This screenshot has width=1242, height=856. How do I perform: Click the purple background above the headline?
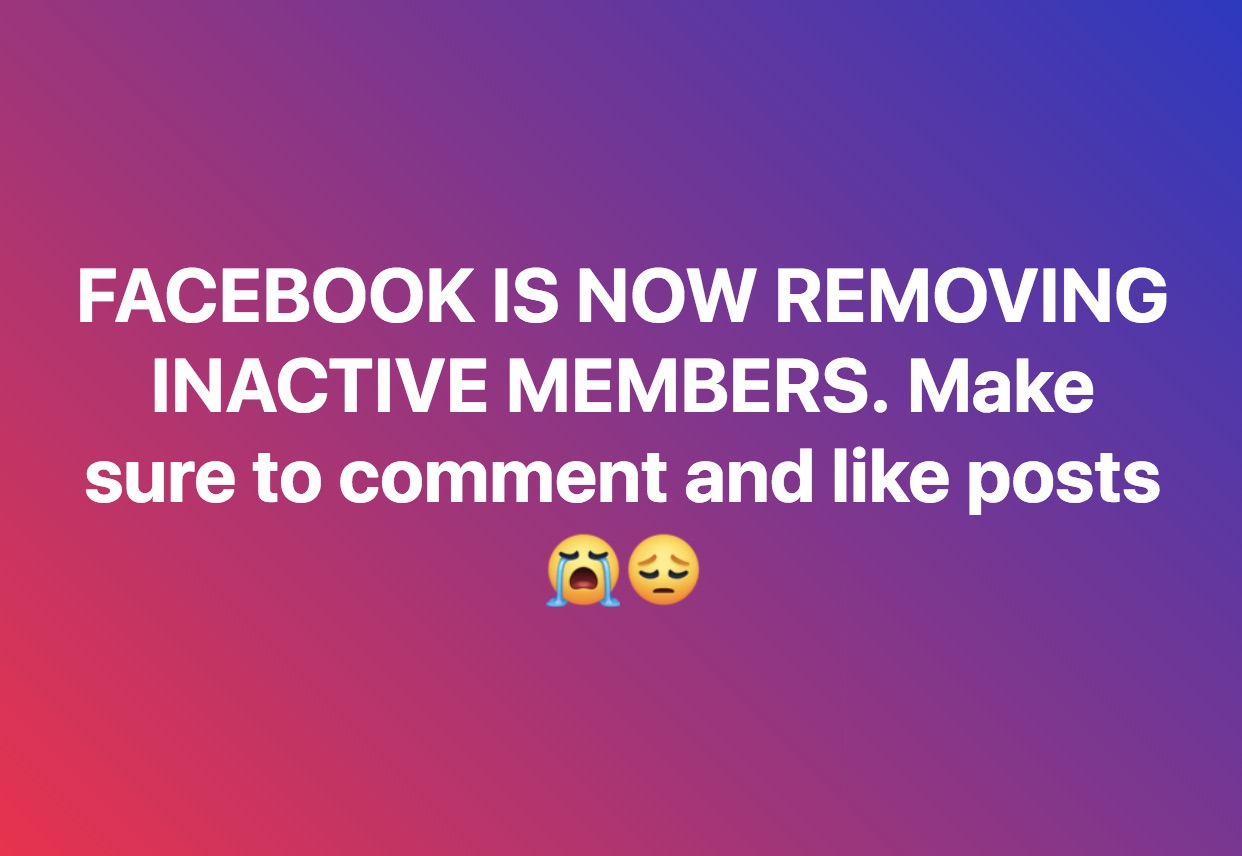coord(621,130)
